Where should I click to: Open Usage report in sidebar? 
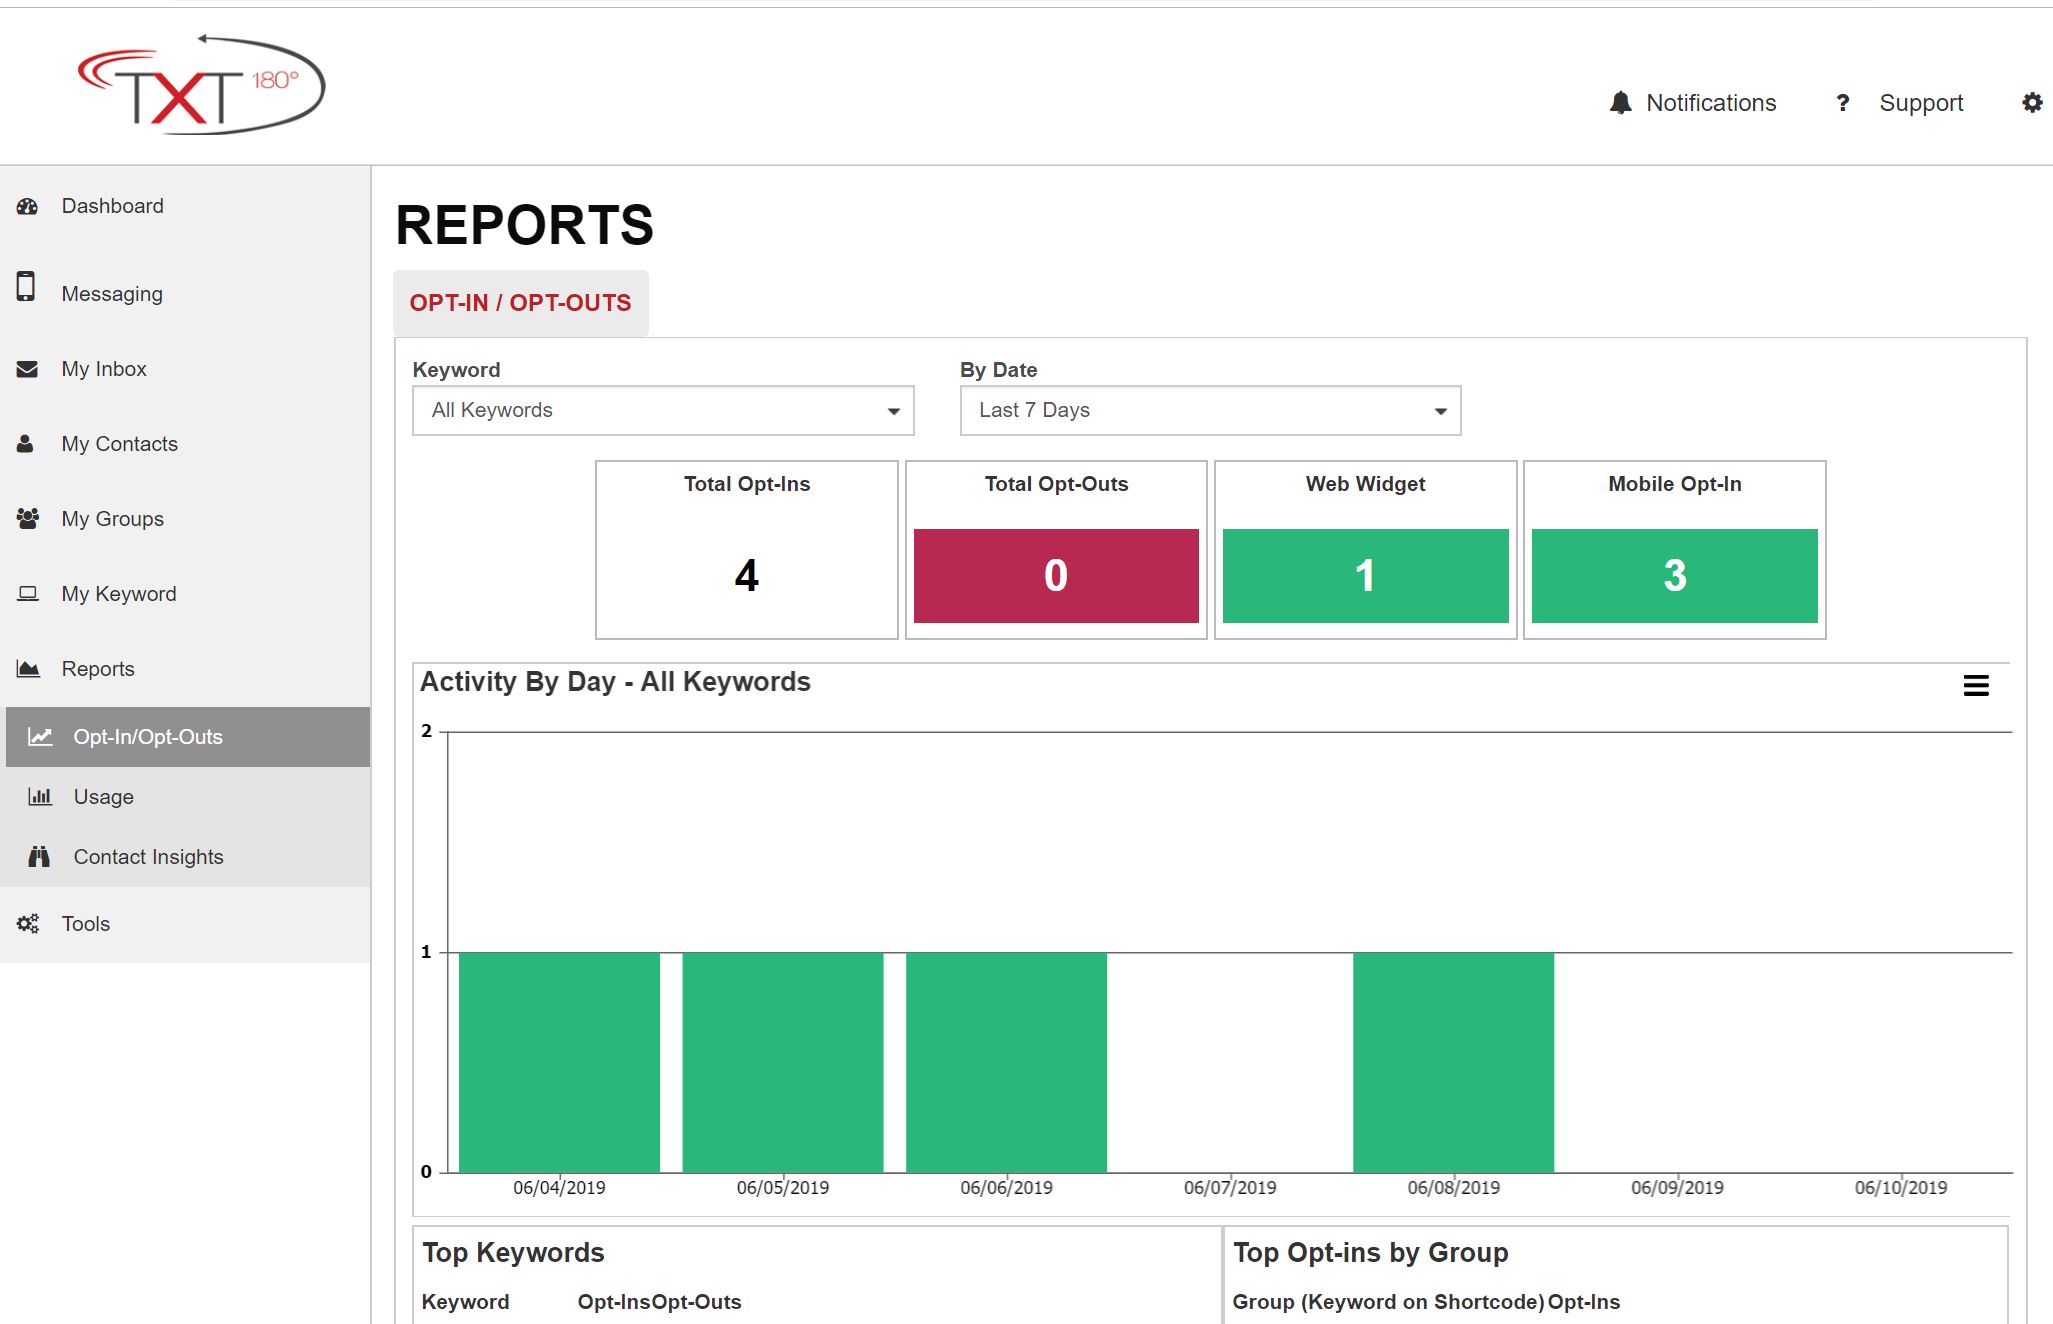(x=103, y=797)
